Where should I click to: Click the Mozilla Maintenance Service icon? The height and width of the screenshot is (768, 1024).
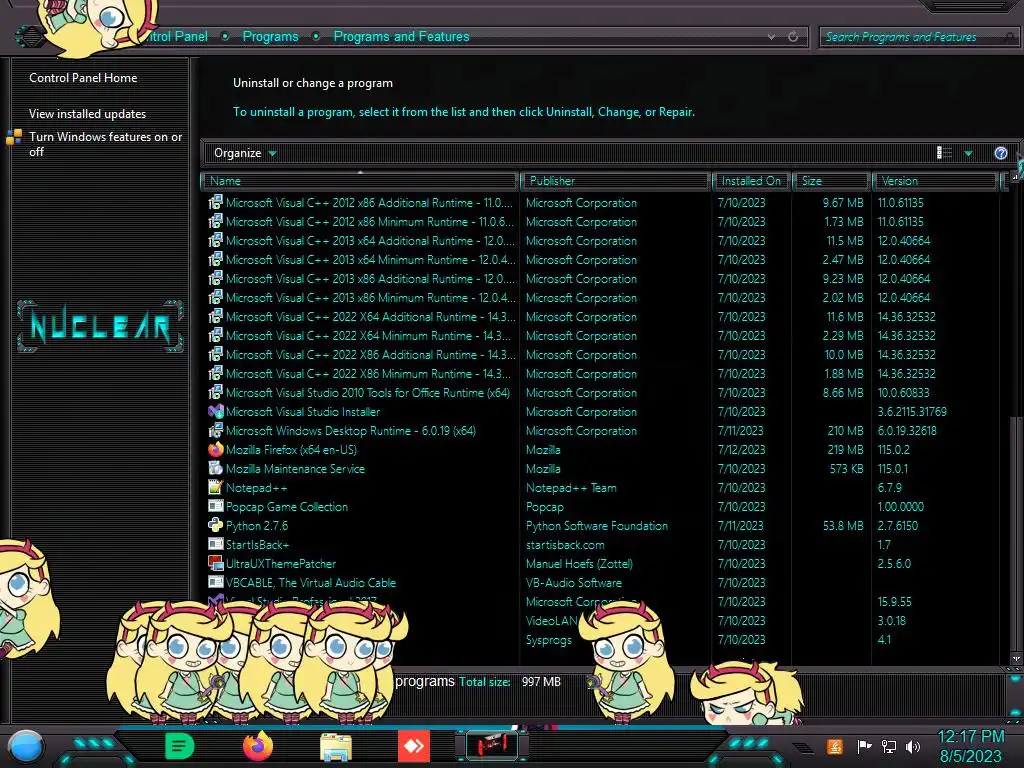click(216, 468)
